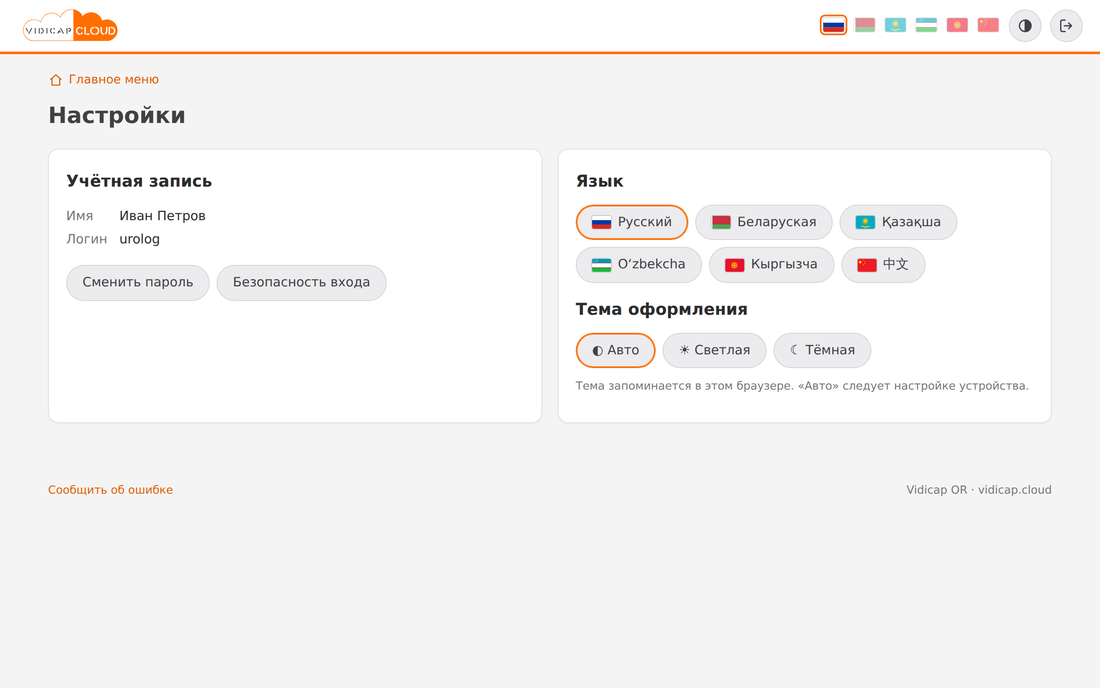Set language to Кыргызча
This screenshot has height=688, width=1100.
coord(771,264)
